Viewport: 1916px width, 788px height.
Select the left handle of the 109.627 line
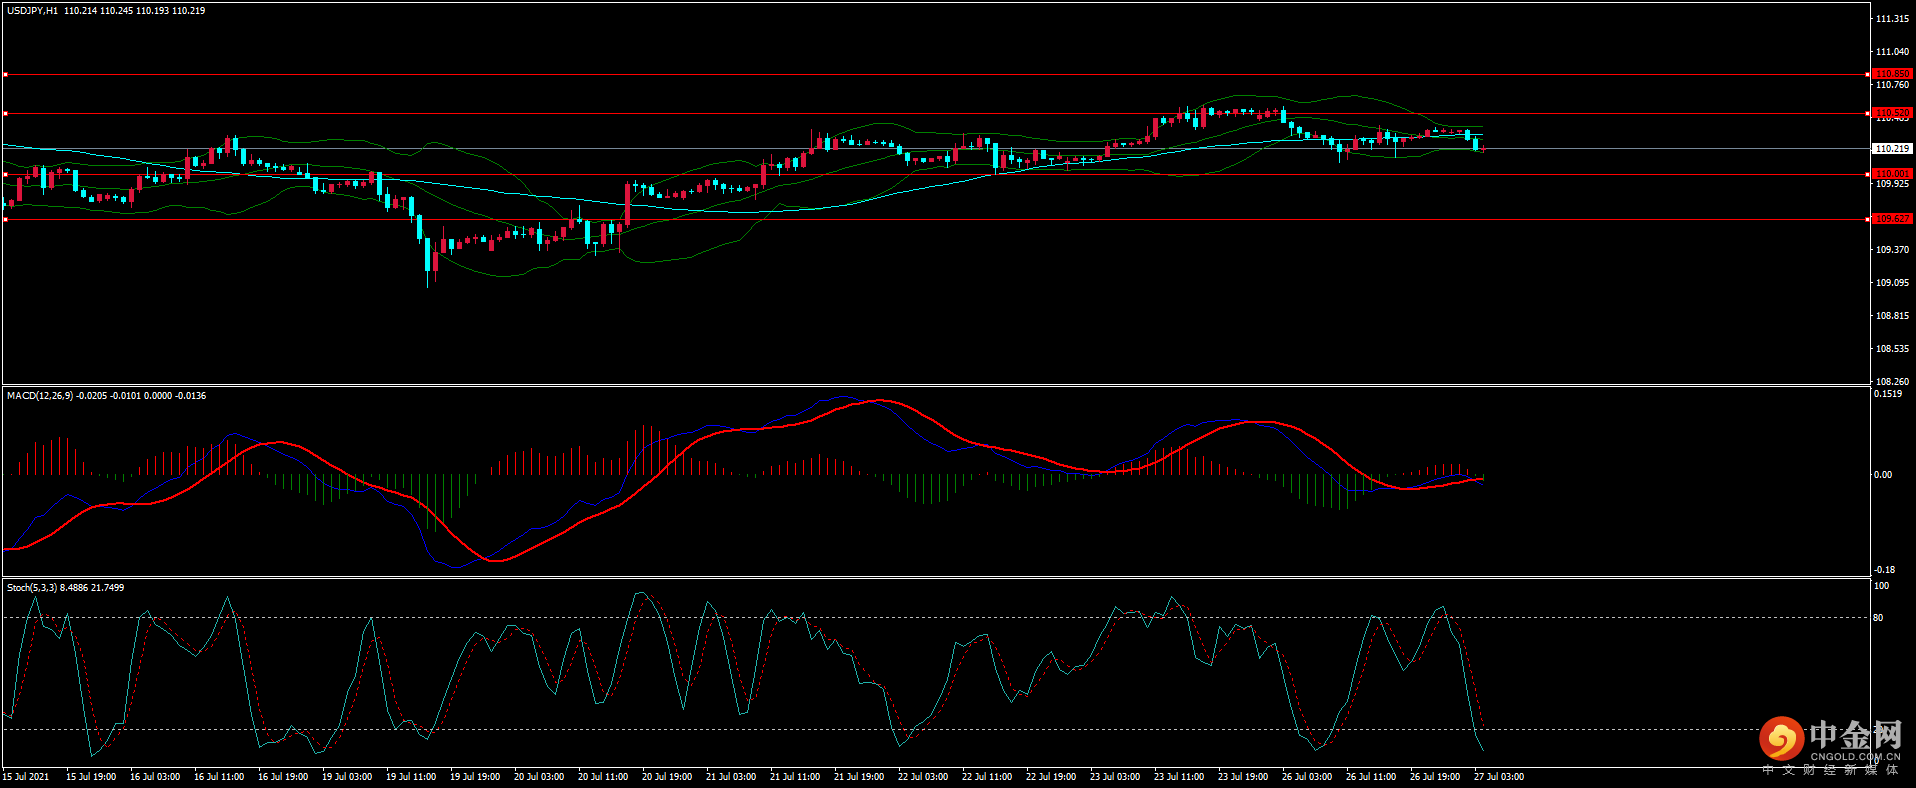click(x=5, y=219)
